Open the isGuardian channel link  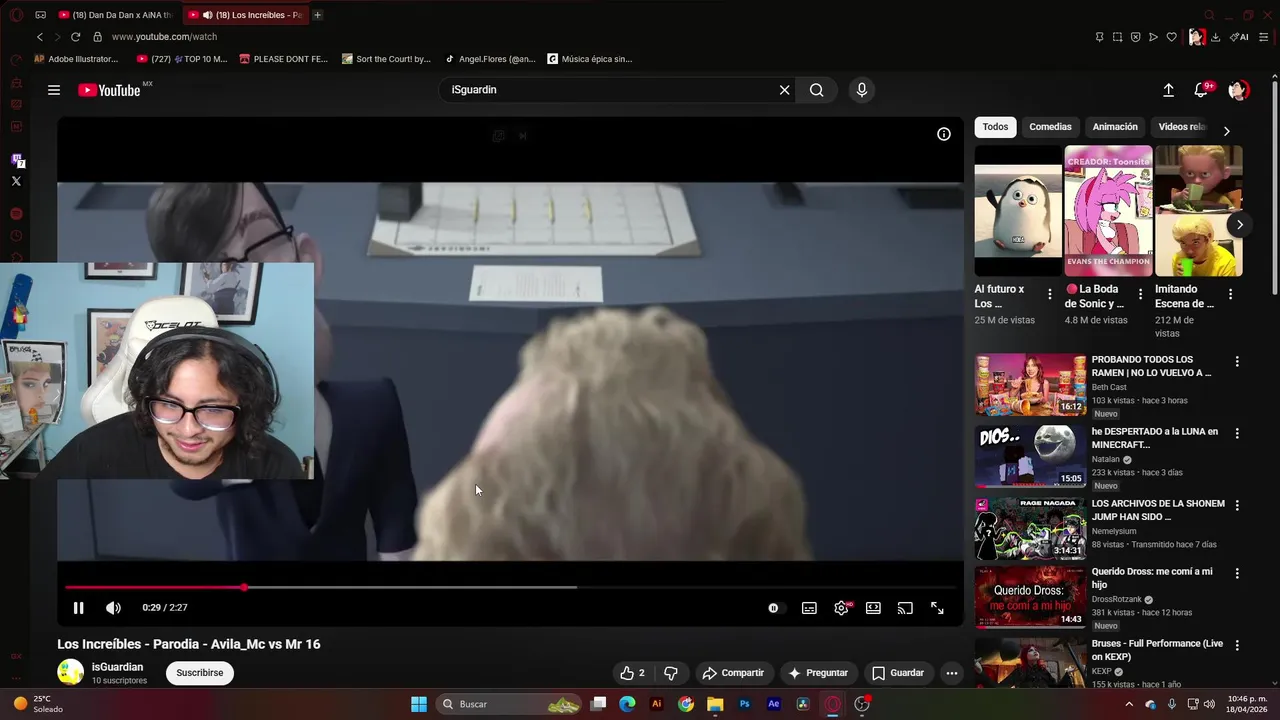pyautogui.click(x=117, y=667)
